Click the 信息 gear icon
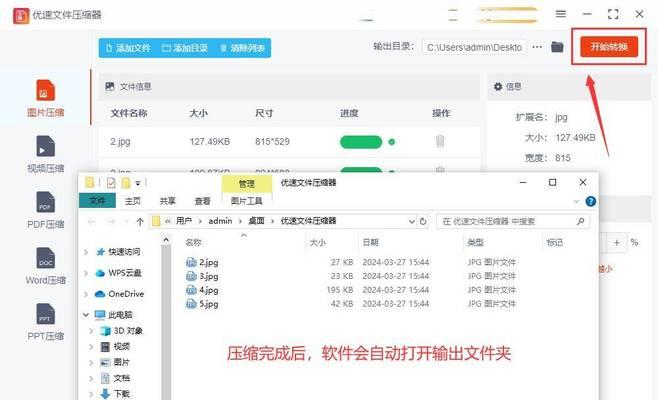The width and height of the screenshot is (658, 400). [498, 86]
